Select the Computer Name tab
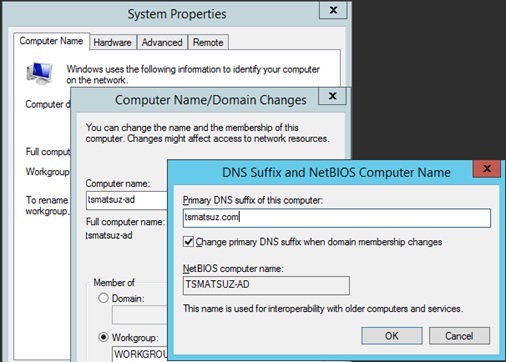This screenshot has width=506, height=362. click(51, 41)
